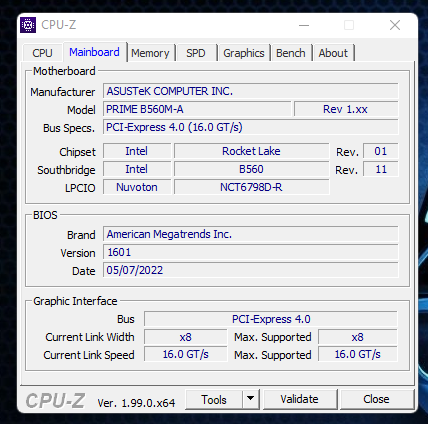Select the Mainboard tab
428x424 pixels.
[94, 52]
